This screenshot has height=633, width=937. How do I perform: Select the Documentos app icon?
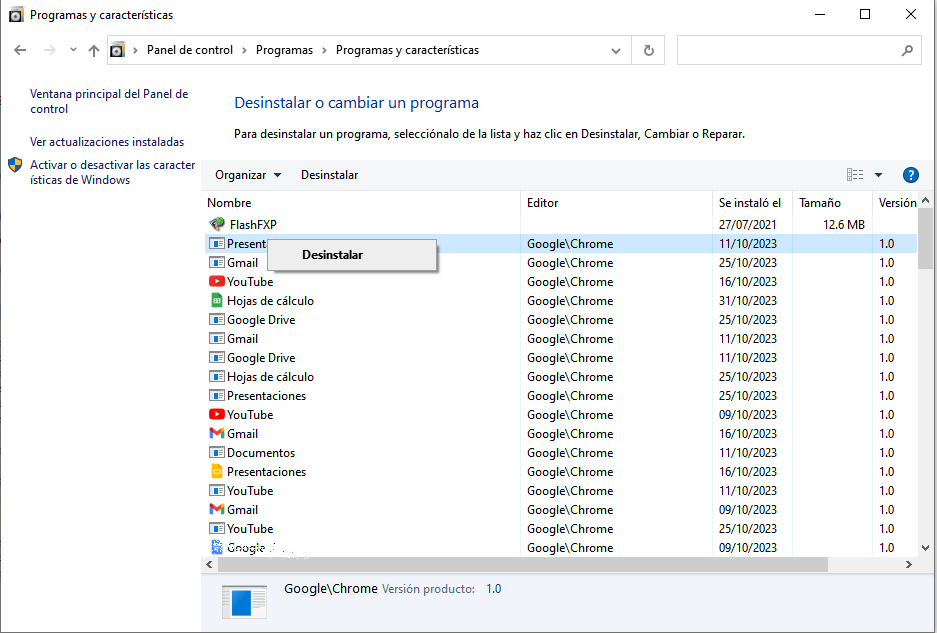pos(216,452)
